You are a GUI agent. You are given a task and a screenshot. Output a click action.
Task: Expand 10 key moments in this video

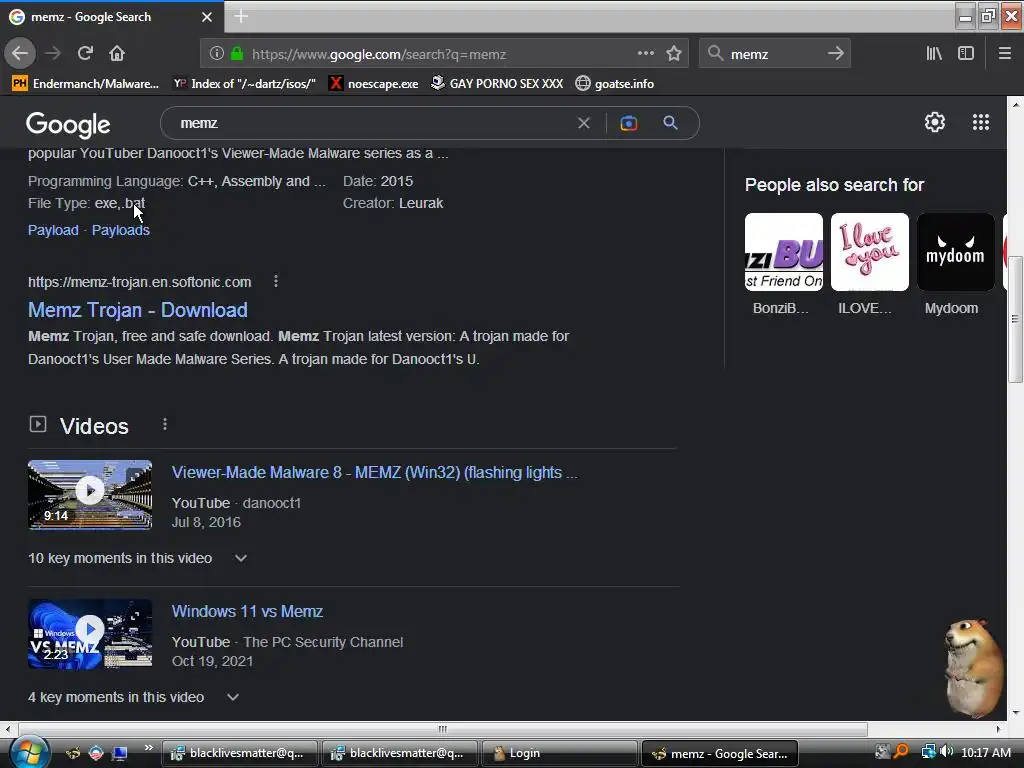point(240,558)
